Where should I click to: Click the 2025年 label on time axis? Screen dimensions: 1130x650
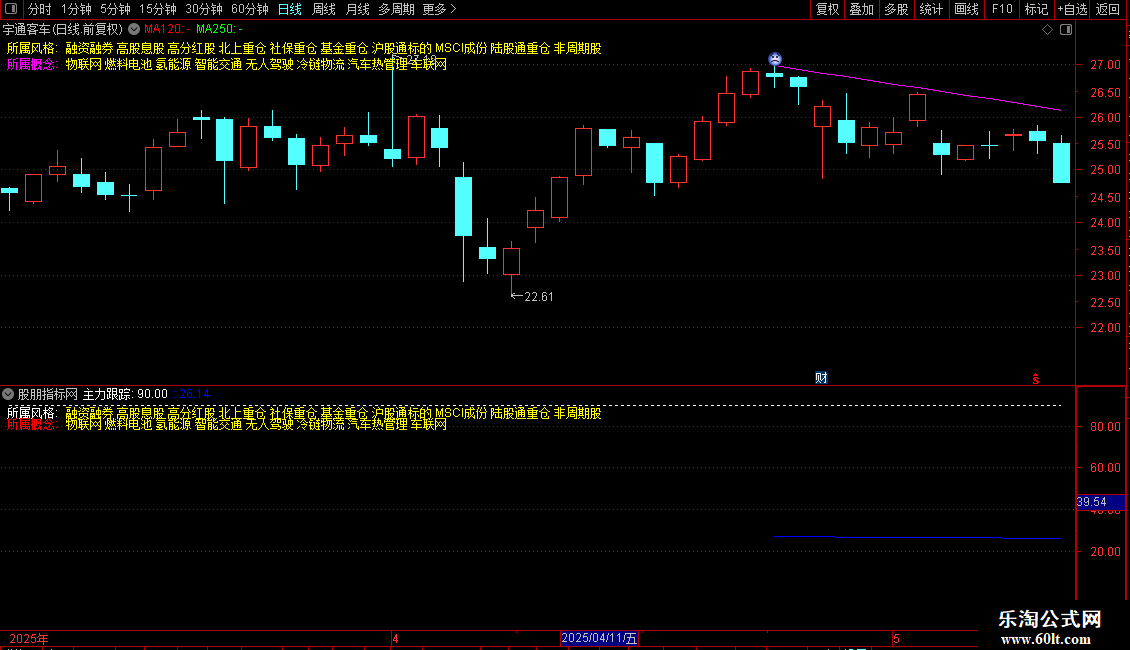[29, 639]
